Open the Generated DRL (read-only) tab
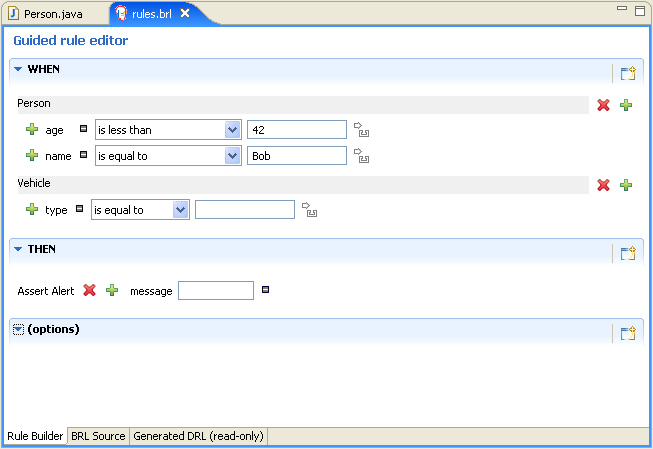The width and height of the screenshot is (653, 449). coord(198,436)
